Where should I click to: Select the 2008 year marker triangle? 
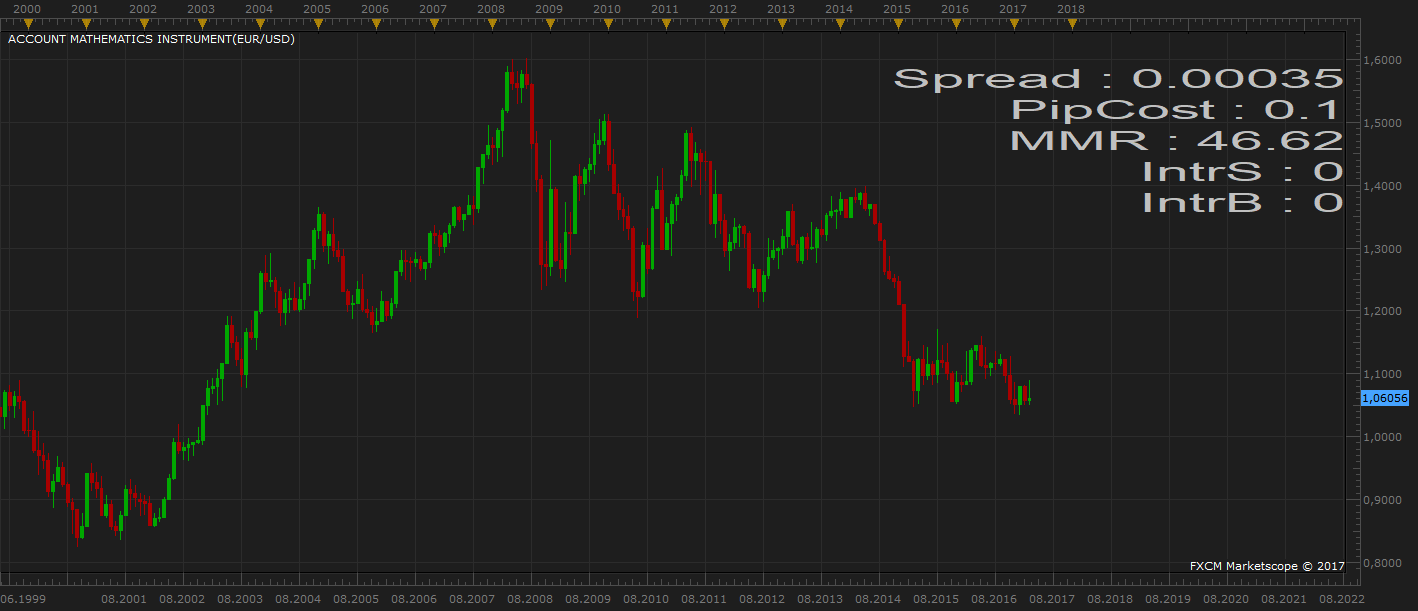coord(491,24)
